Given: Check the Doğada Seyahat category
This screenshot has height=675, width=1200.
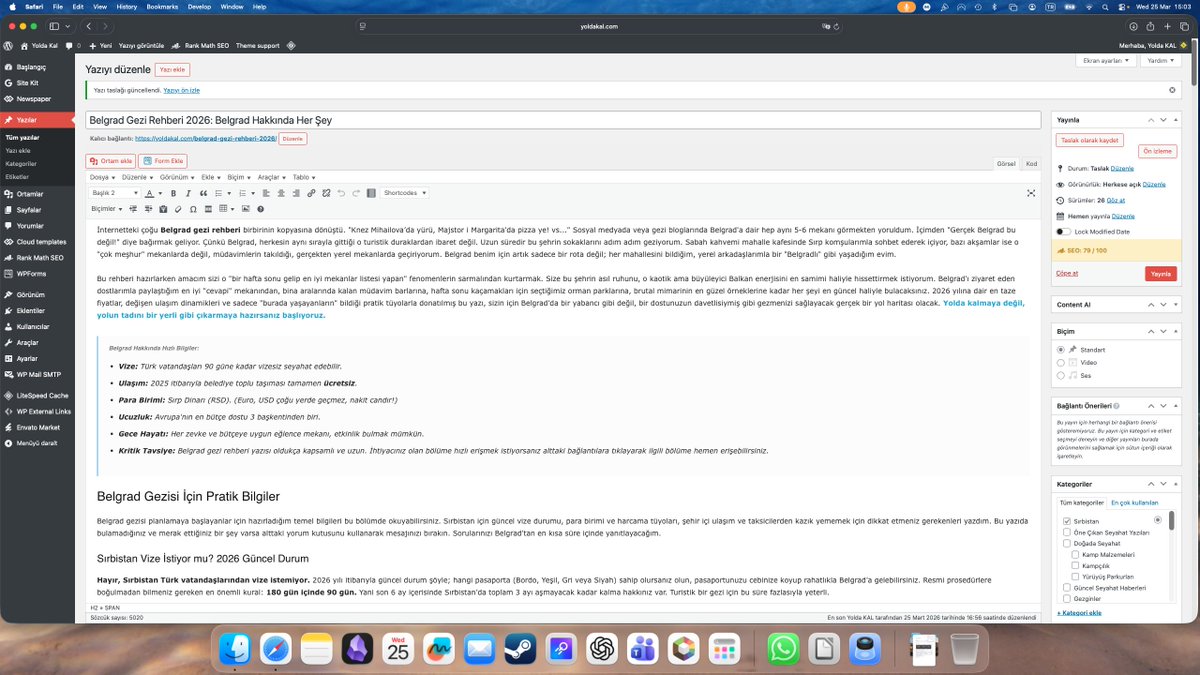Looking at the screenshot, I should [x=1067, y=544].
